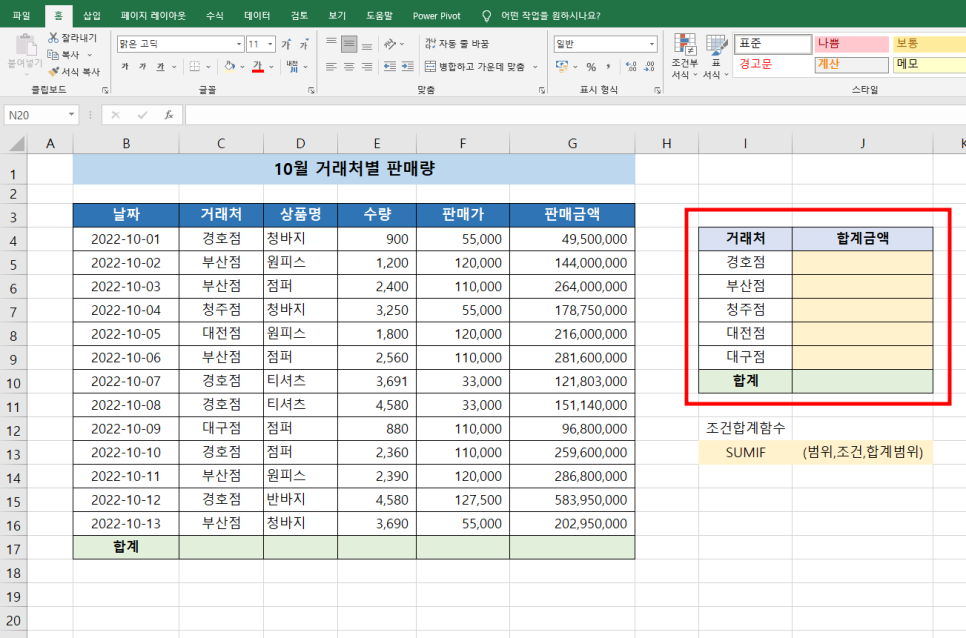
Task: Apply comma style number format
Action: click(609, 67)
